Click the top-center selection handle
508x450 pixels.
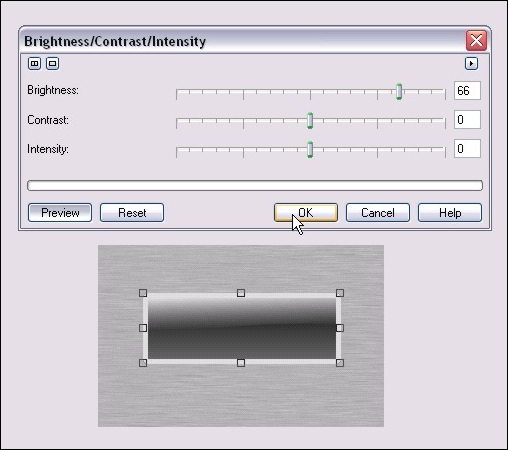pos(241,293)
